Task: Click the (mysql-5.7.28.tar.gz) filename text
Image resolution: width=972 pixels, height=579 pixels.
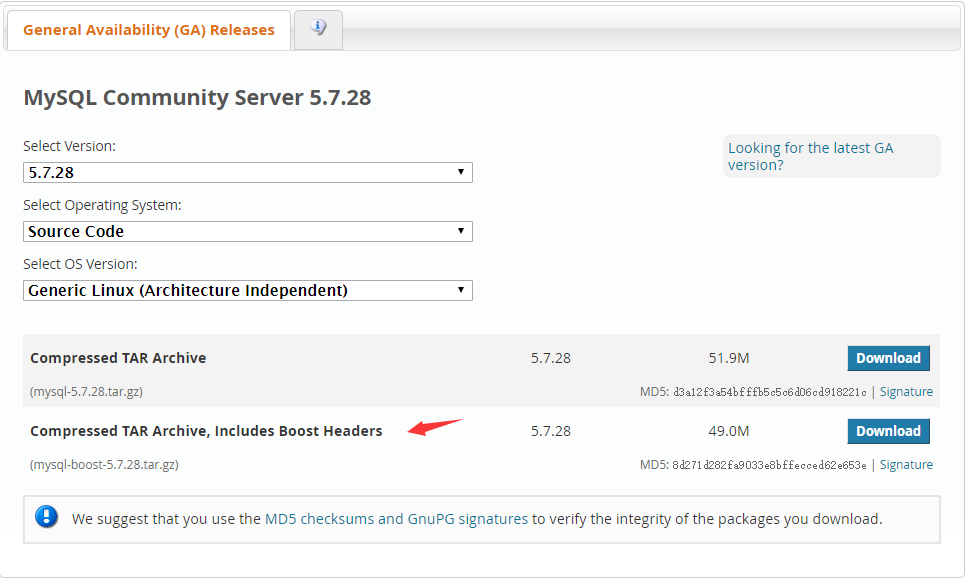Action: 86,392
